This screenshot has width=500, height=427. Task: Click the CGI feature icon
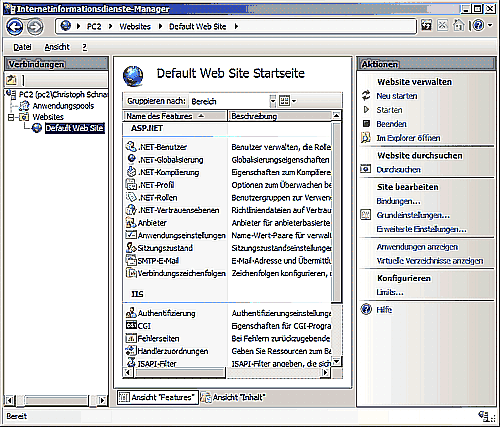pyautogui.click(x=131, y=325)
